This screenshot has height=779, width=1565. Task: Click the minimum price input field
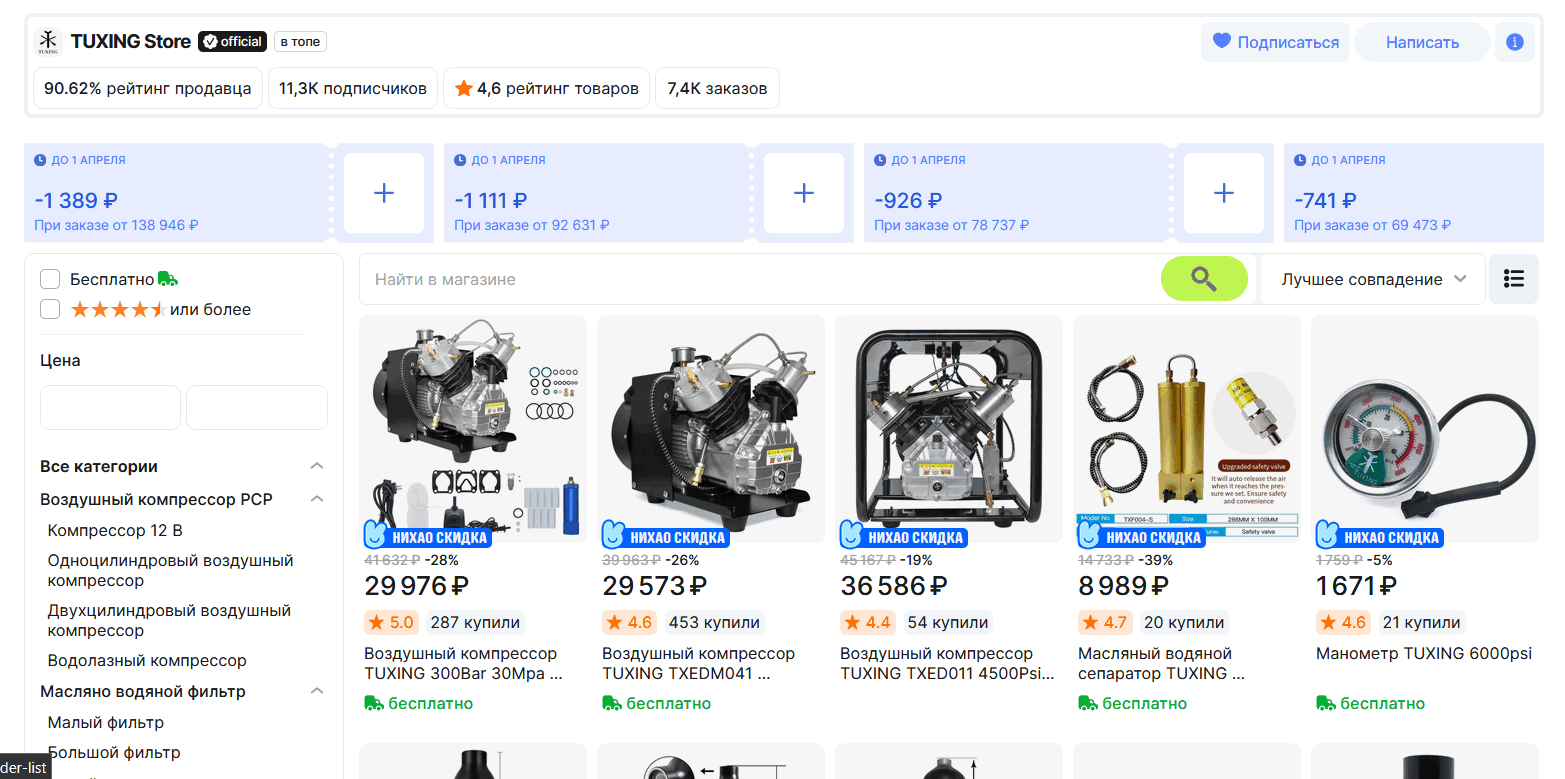110,407
